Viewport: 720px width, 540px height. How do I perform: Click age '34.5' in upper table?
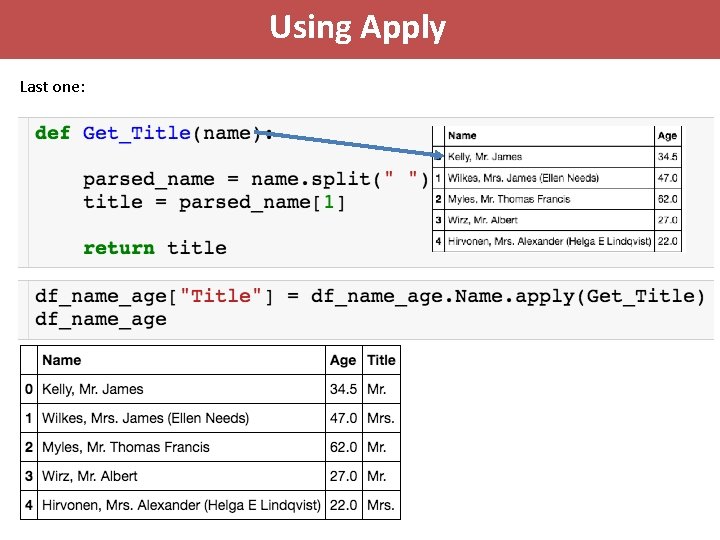[667, 157]
